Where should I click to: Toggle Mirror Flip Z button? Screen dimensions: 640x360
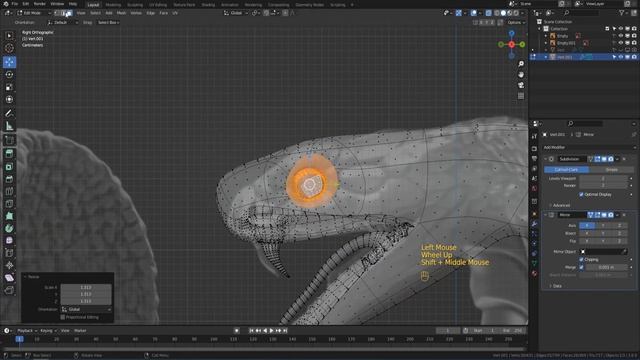coord(619,241)
